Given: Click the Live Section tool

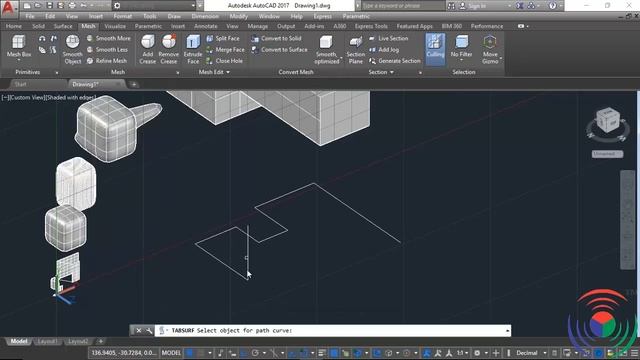Looking at the screenshot, I should click(389, 38).
